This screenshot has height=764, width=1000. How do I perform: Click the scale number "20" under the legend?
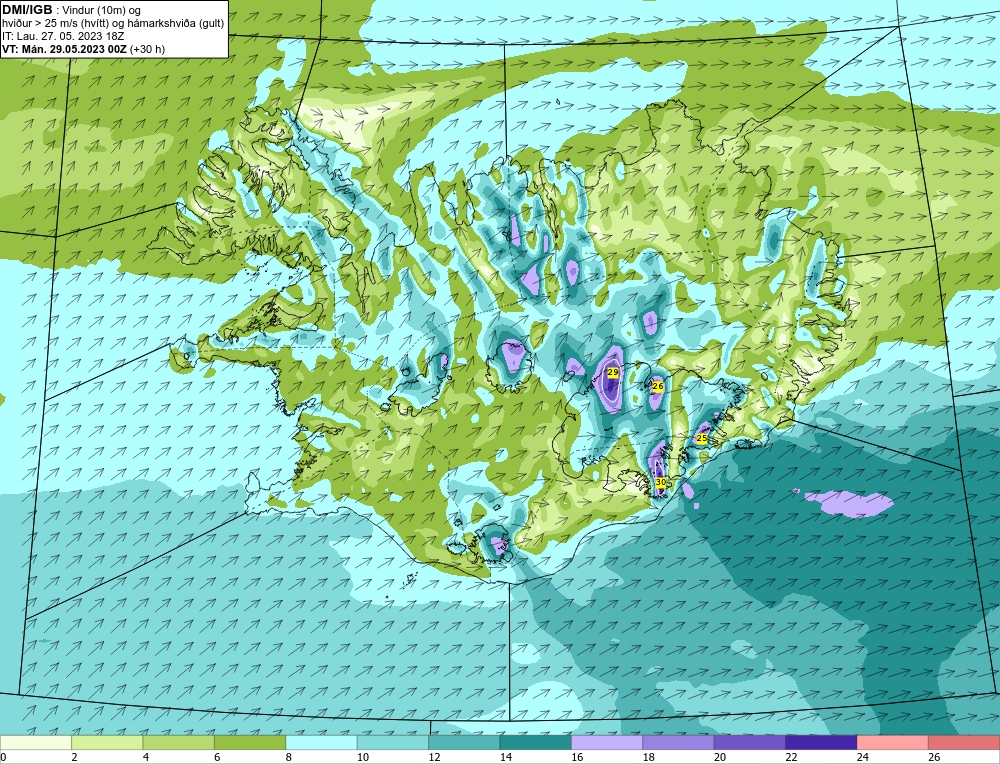720,757
